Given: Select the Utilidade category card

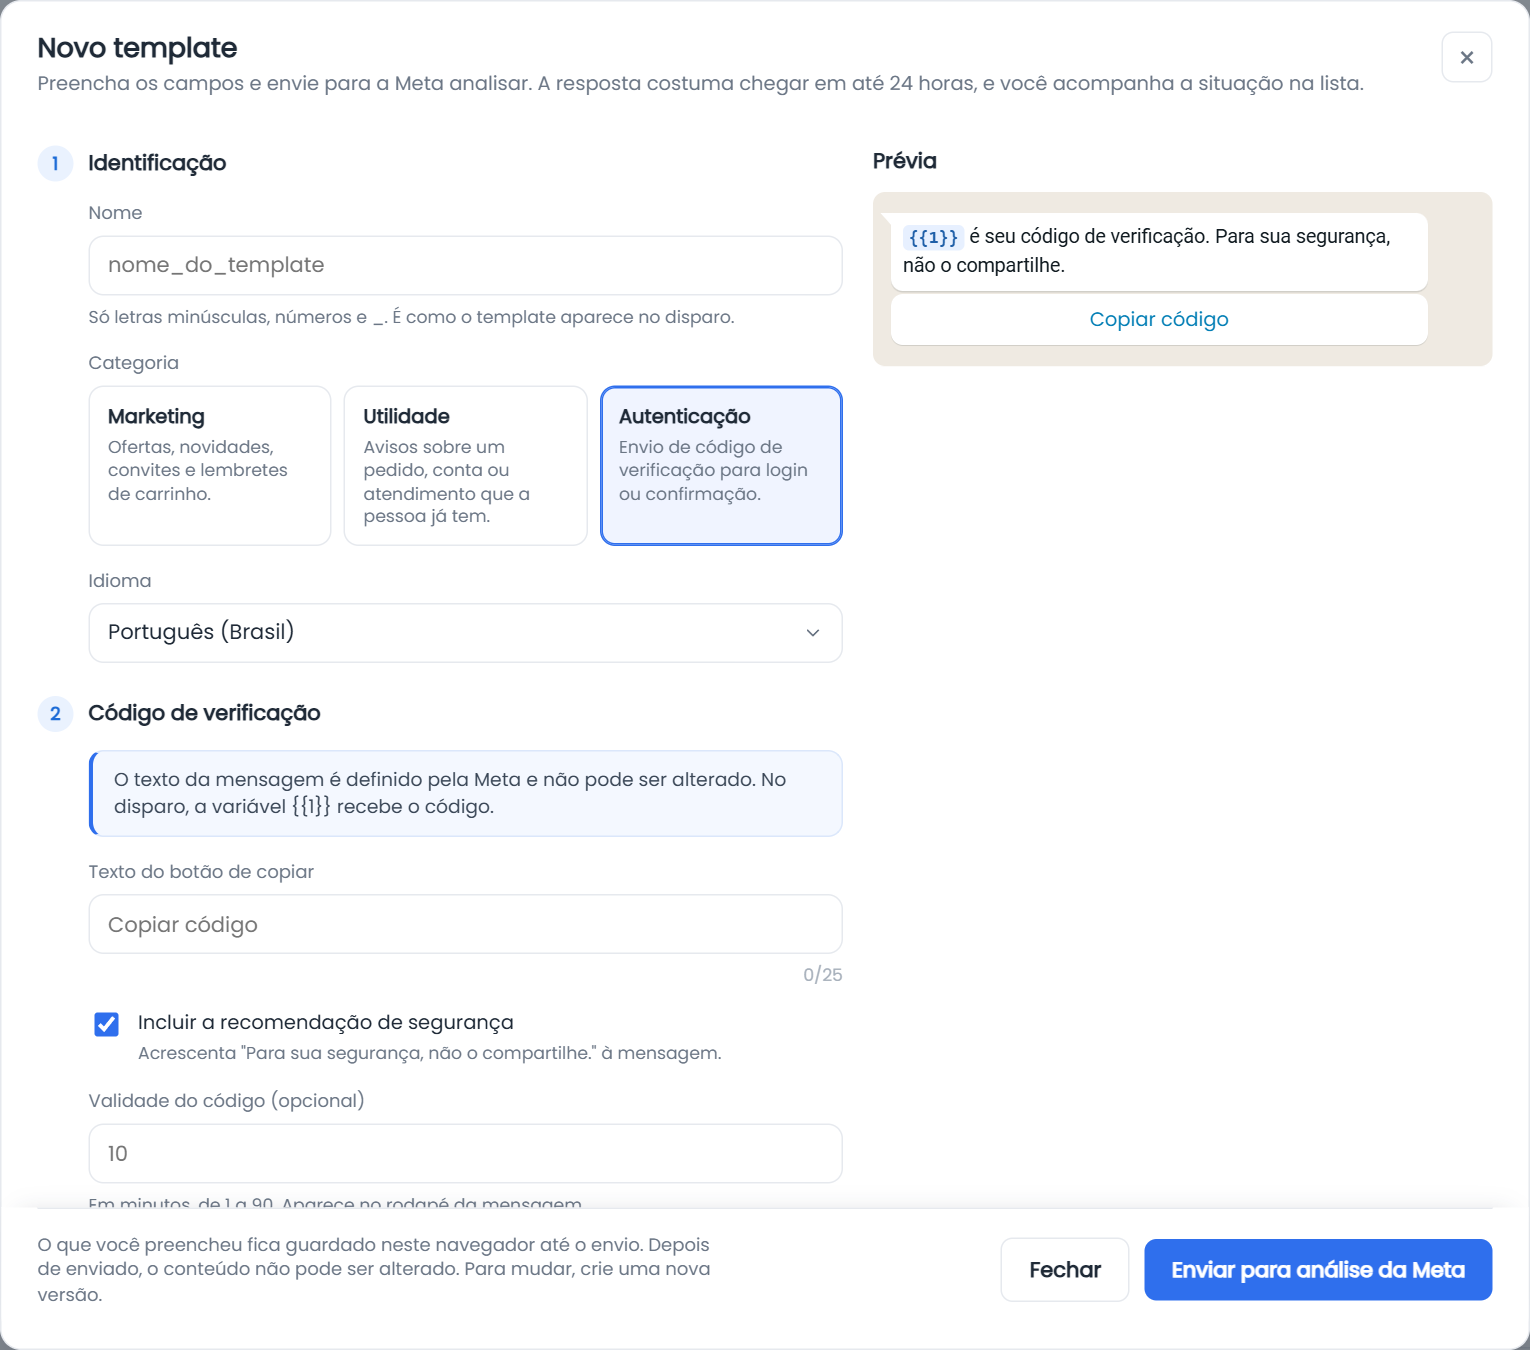Looking at the screenshot, I should point(465,466).
